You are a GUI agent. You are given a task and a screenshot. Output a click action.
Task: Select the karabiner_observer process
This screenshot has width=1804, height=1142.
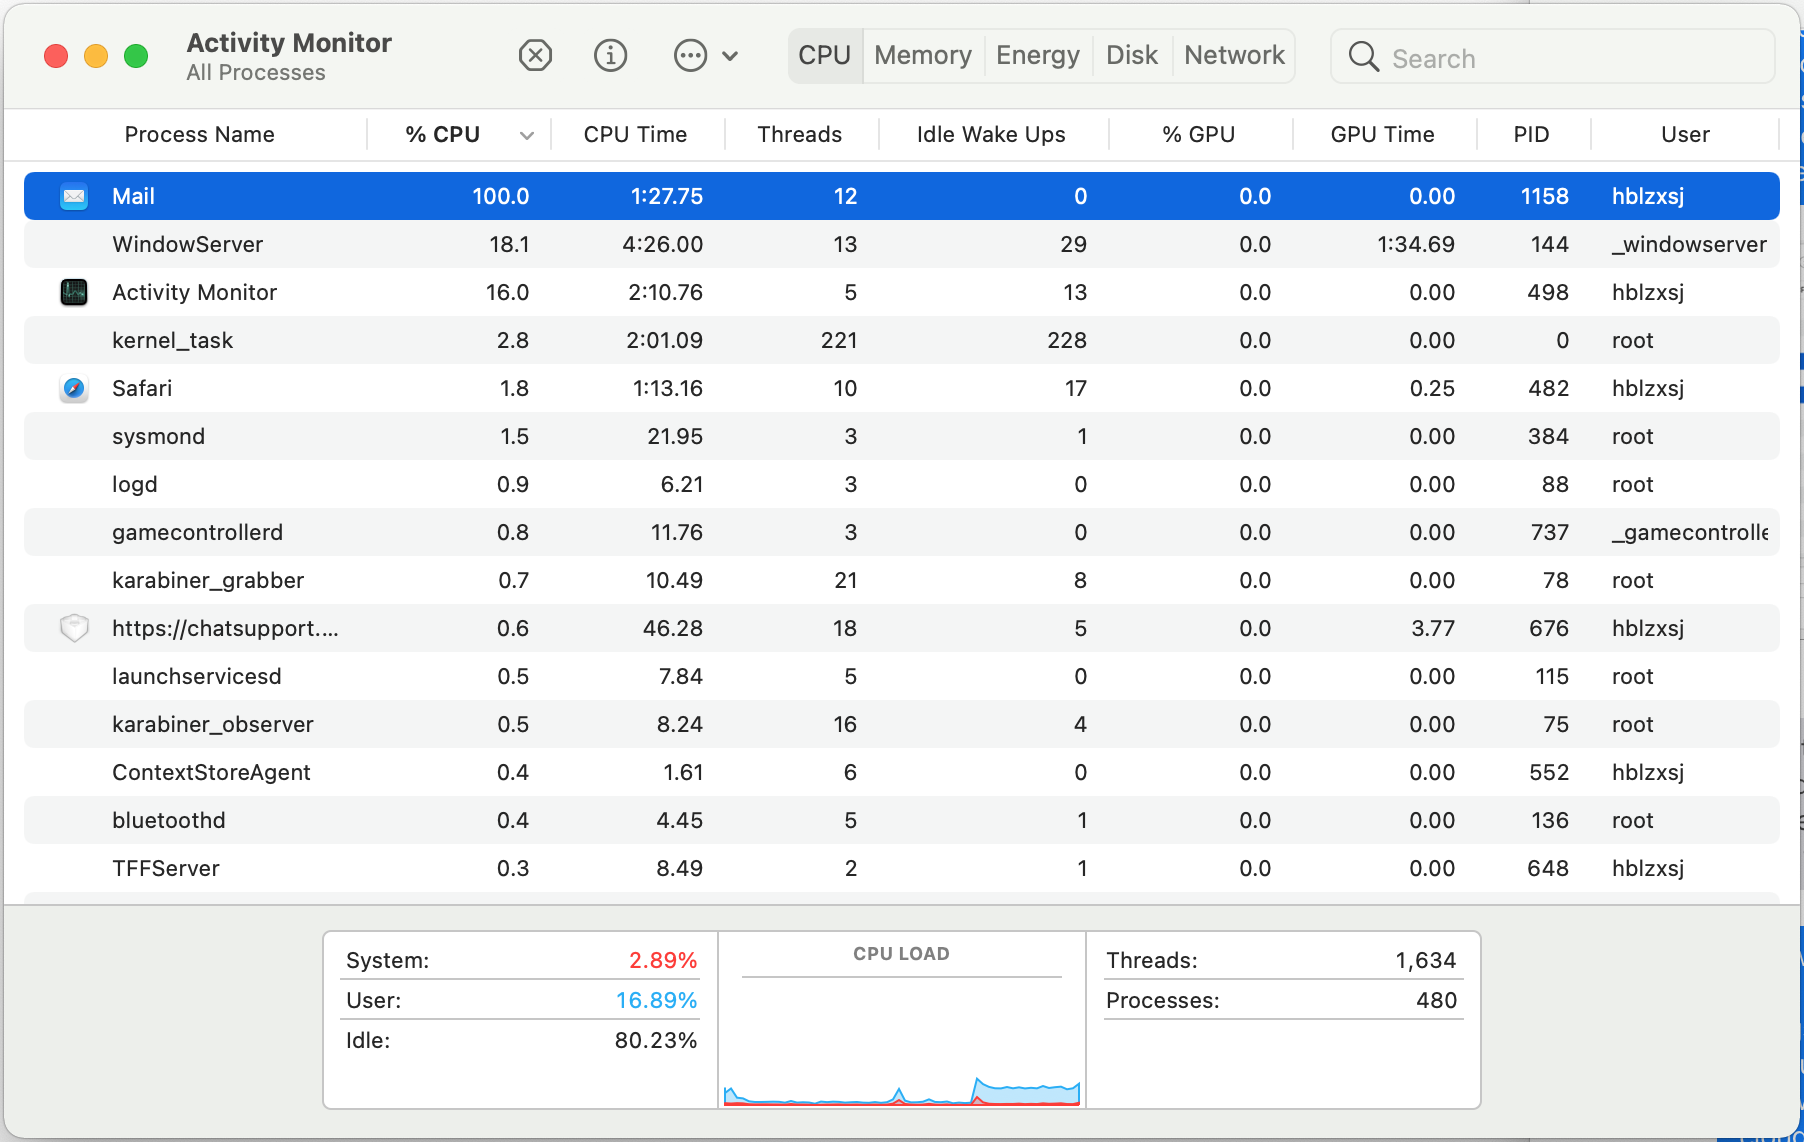pos(213,724)
